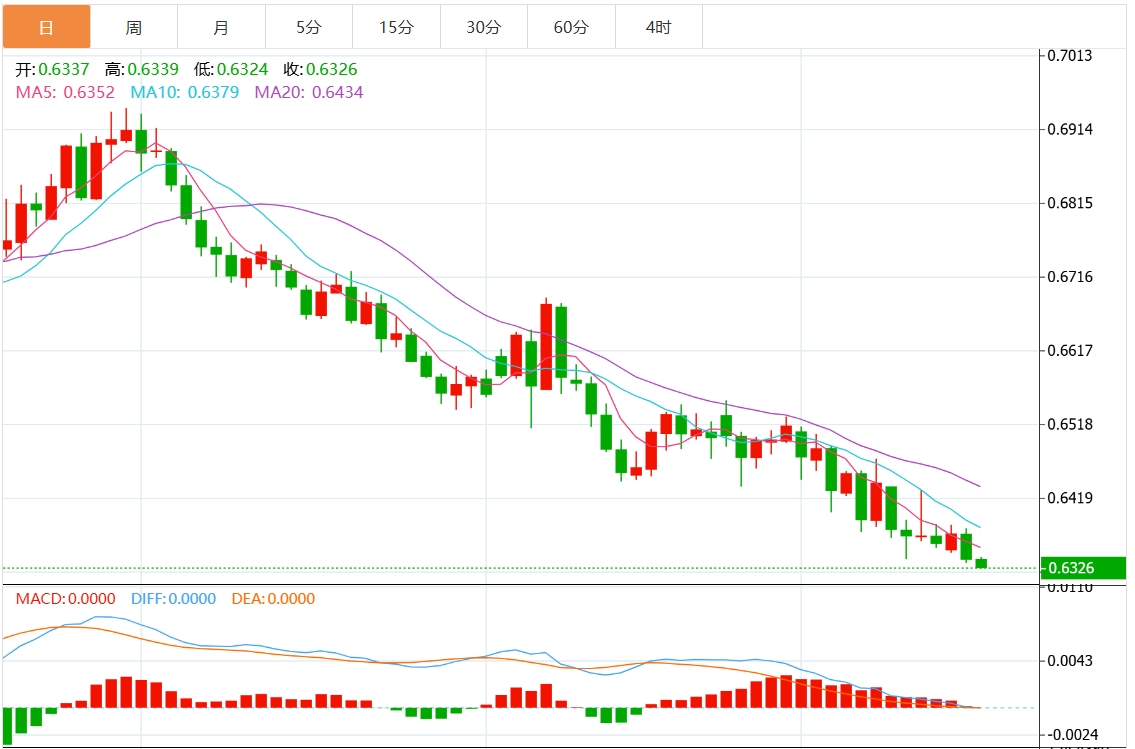Choose the 60分 interval tab
Screen dimensions: 1135x749
[572, 27]
